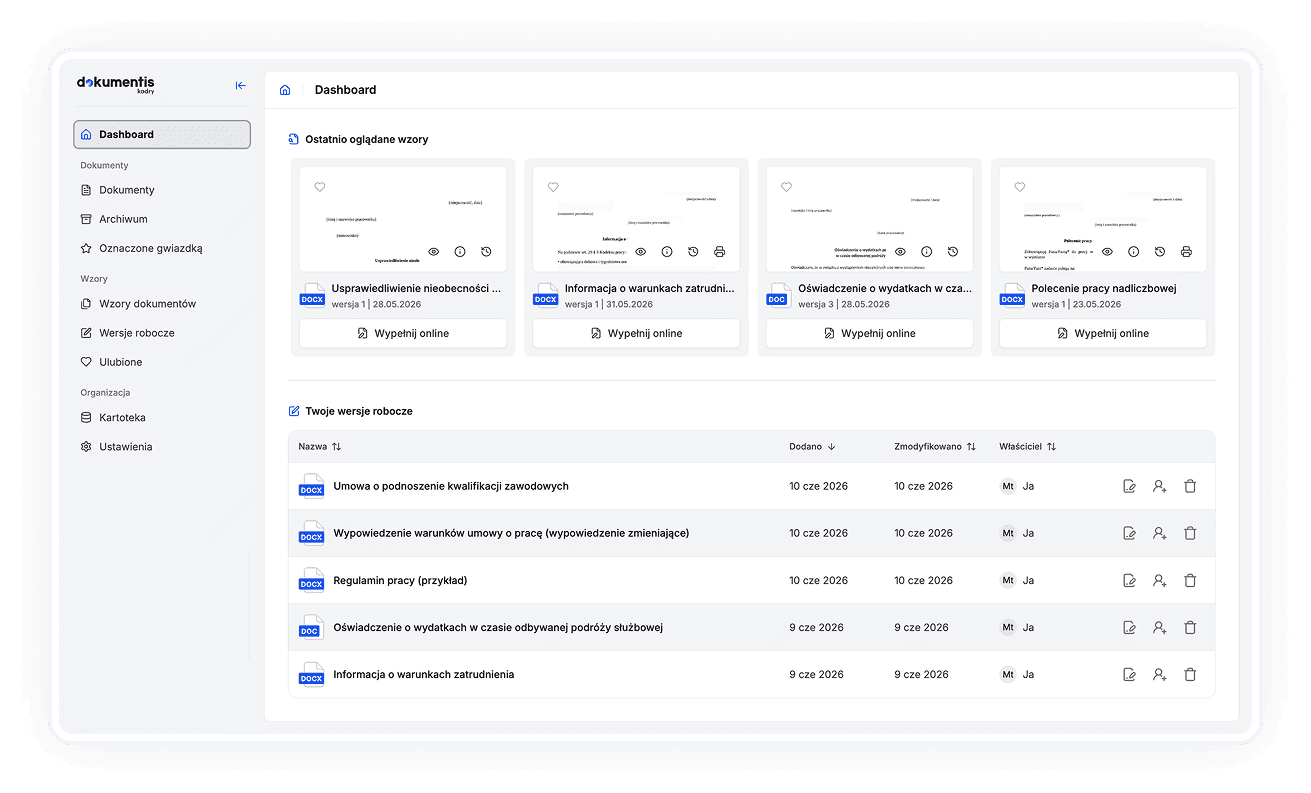Screen dimensions: 1311x793
Task: Edit the Informacja o warunkach zatrudnienia draft row
Action: pyautogui.click(x=1130, y=675)
